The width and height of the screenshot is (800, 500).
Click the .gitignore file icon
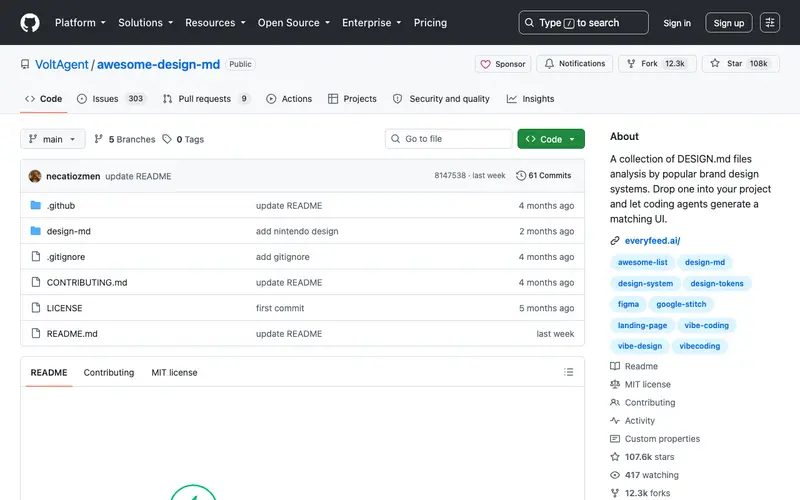[x=36, y=256]
